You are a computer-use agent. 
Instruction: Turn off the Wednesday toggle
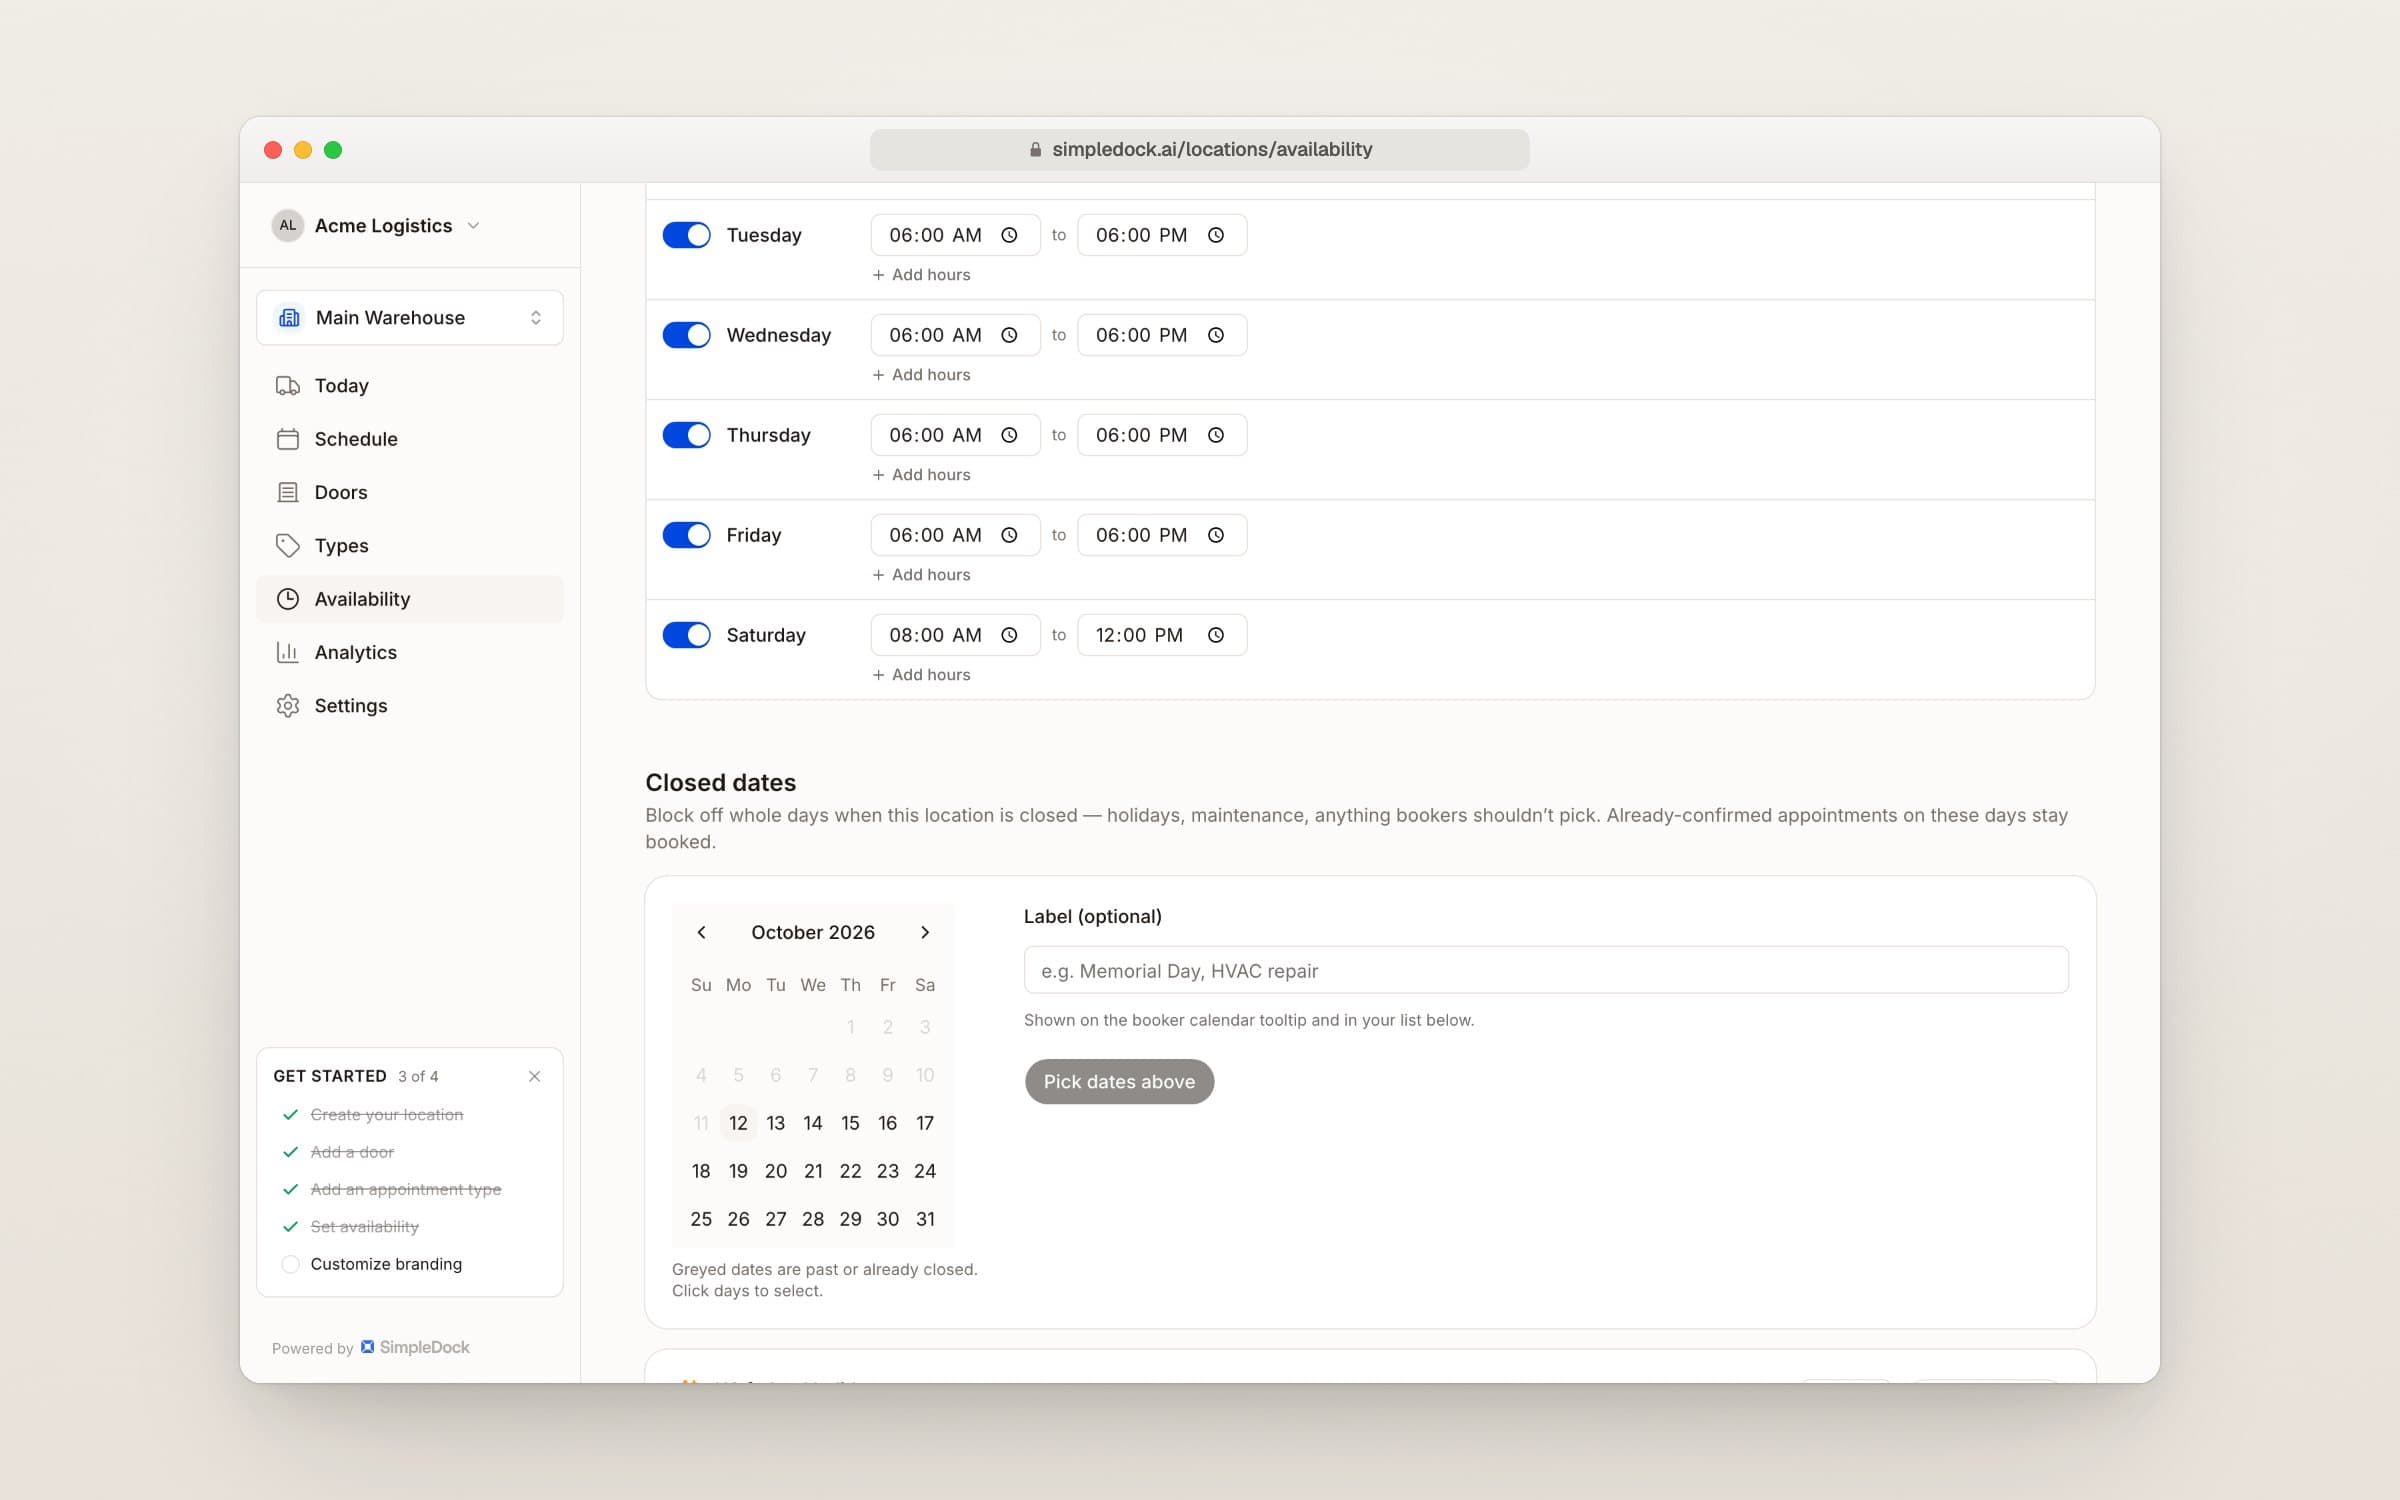tap(686, 335)
